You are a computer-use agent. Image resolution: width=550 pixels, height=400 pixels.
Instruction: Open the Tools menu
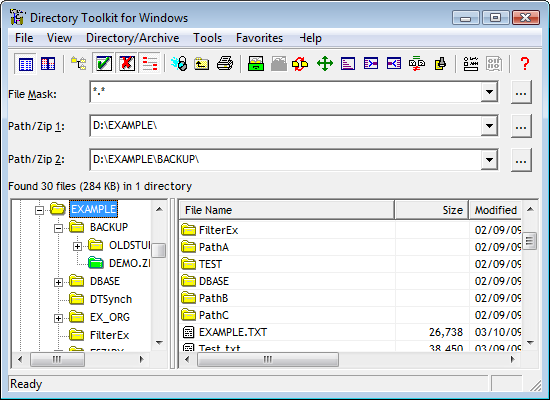click(x=208, y=38)
